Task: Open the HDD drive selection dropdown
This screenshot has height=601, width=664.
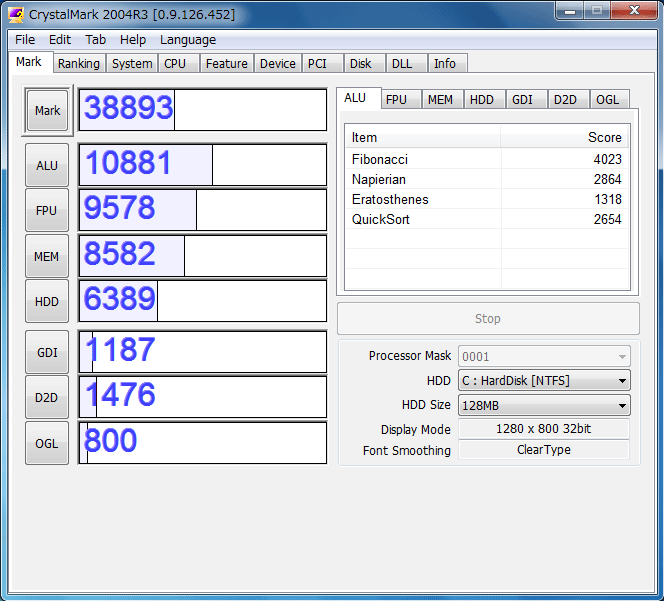Action: coord(544,380)
